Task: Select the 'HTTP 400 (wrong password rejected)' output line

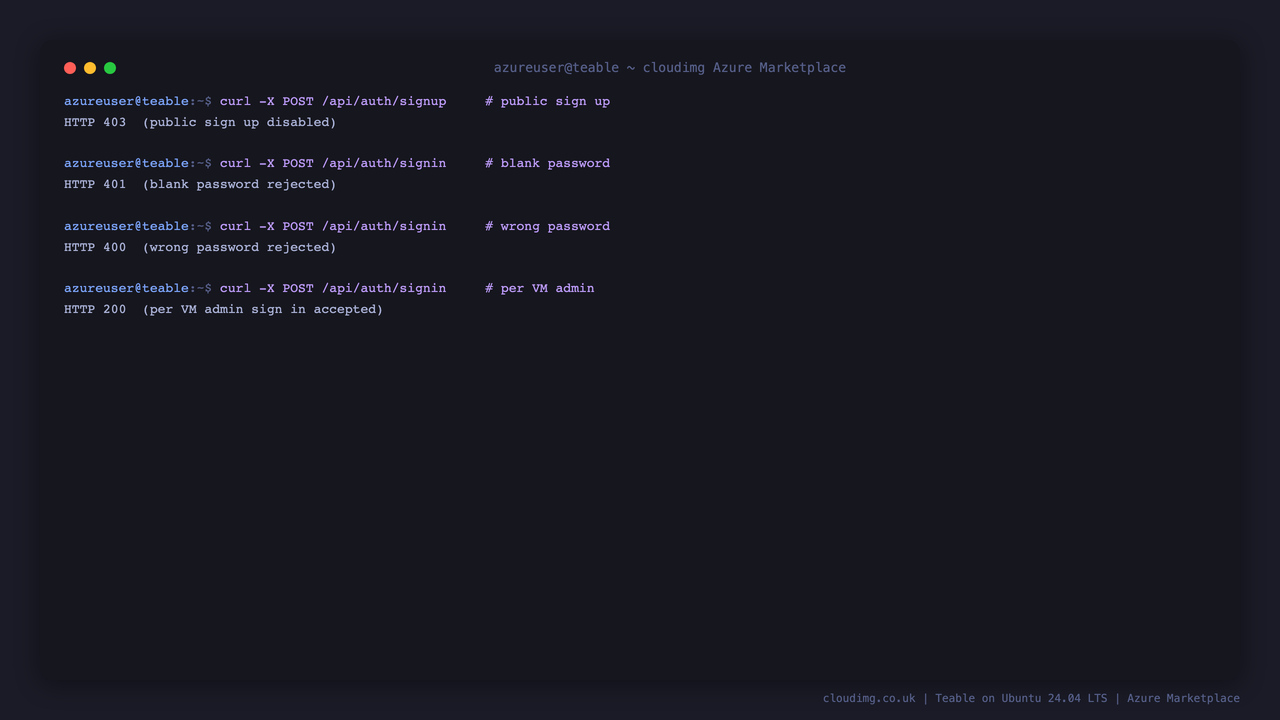Action: [200, 247]
